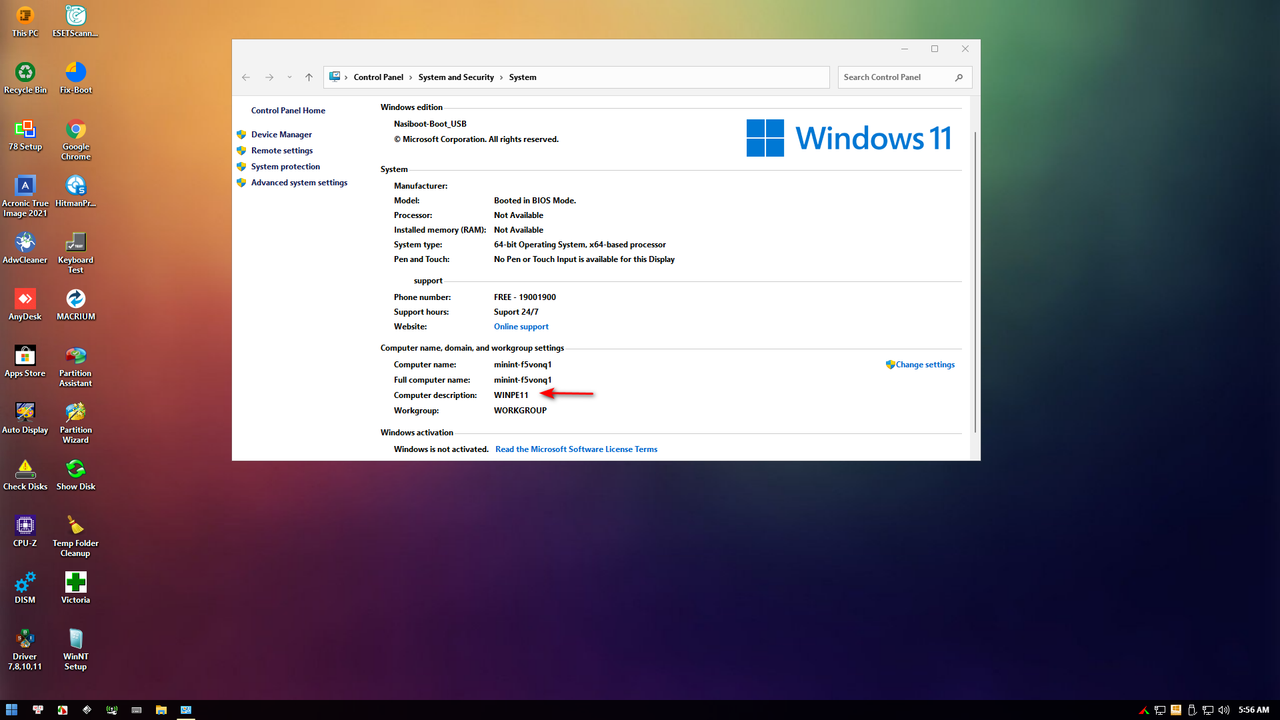This screenshot has height=720, width=1280.
Task: Open Advanced system settings link
Action: 299,182
